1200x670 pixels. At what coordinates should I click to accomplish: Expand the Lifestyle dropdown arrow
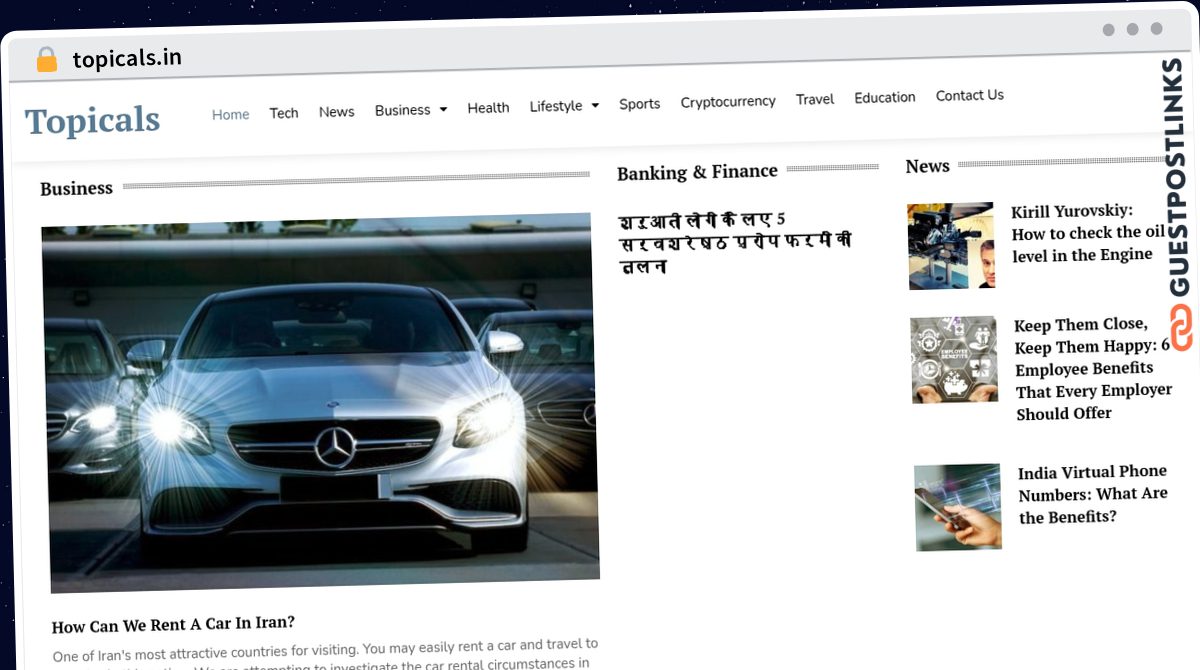coord(595,105)
